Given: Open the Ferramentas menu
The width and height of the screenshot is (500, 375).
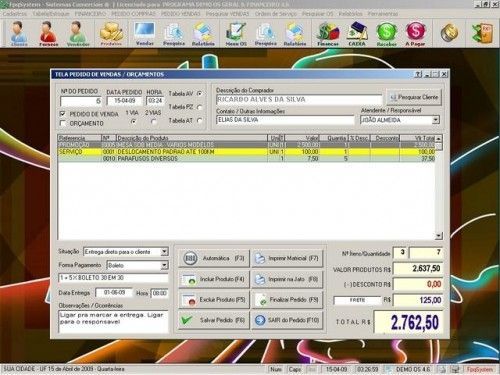Looking at the screenshot, I should [x=383, y=14].
